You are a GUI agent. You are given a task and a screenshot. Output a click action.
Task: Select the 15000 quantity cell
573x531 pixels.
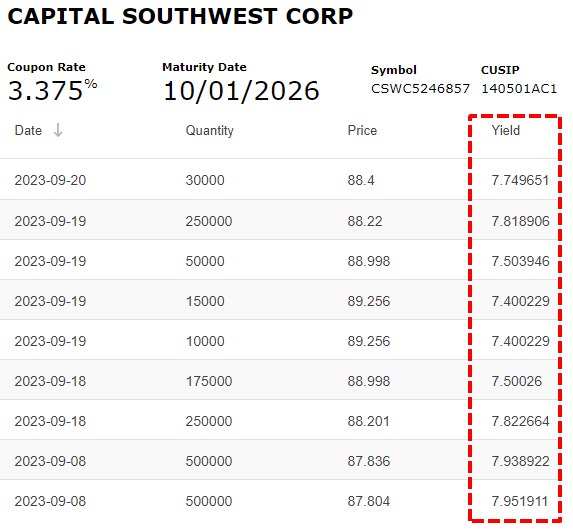pos(205,301)
